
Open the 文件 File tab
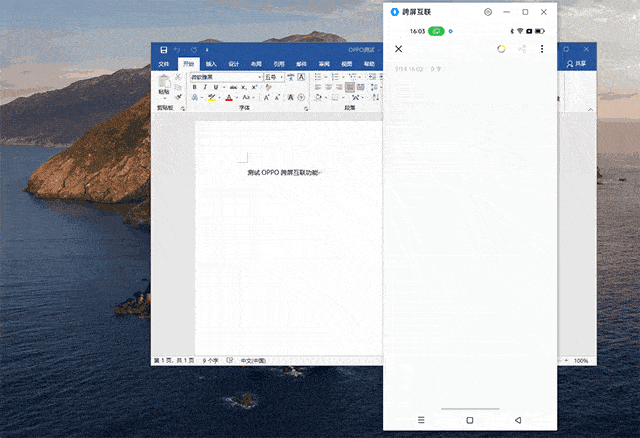164,64
